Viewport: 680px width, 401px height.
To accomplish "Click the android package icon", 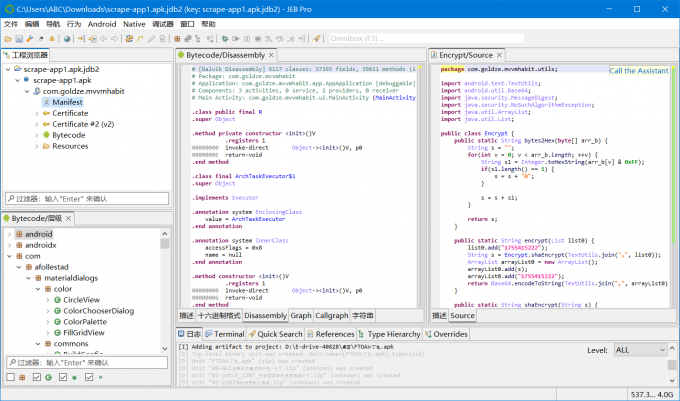I will (x=18, y=233).
